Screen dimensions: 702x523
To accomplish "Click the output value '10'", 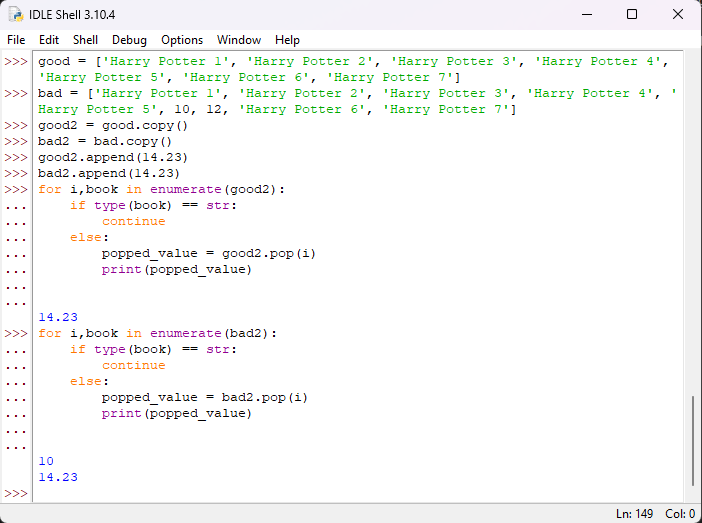I will tap(46, 461).
